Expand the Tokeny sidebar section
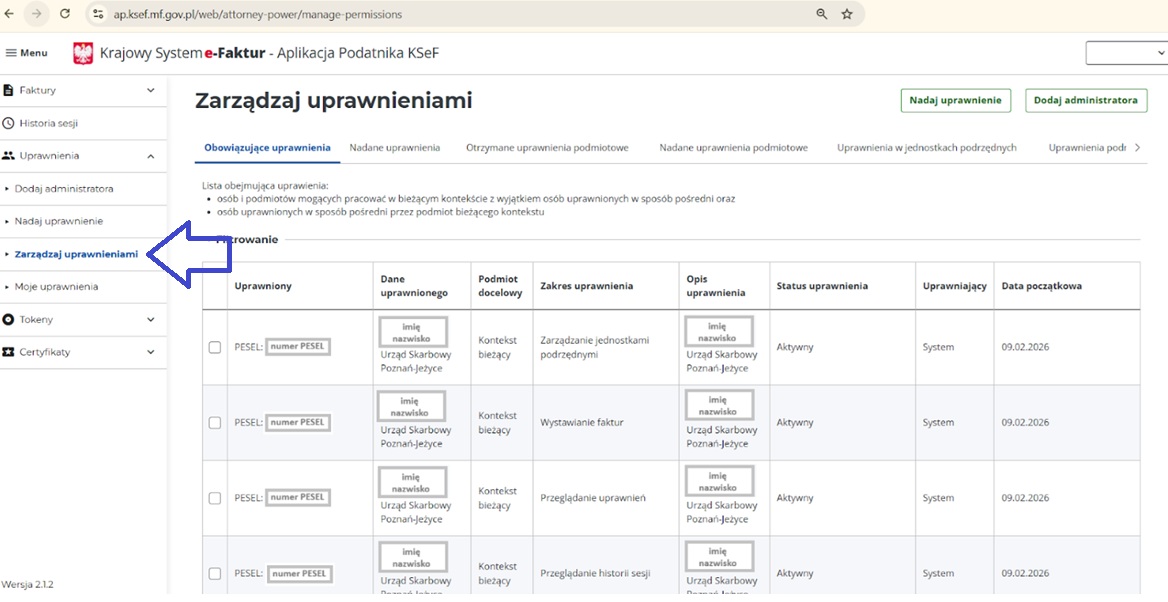Image resolution: width=1168 pixels, height=602 pixels. (x=151, y=320)
